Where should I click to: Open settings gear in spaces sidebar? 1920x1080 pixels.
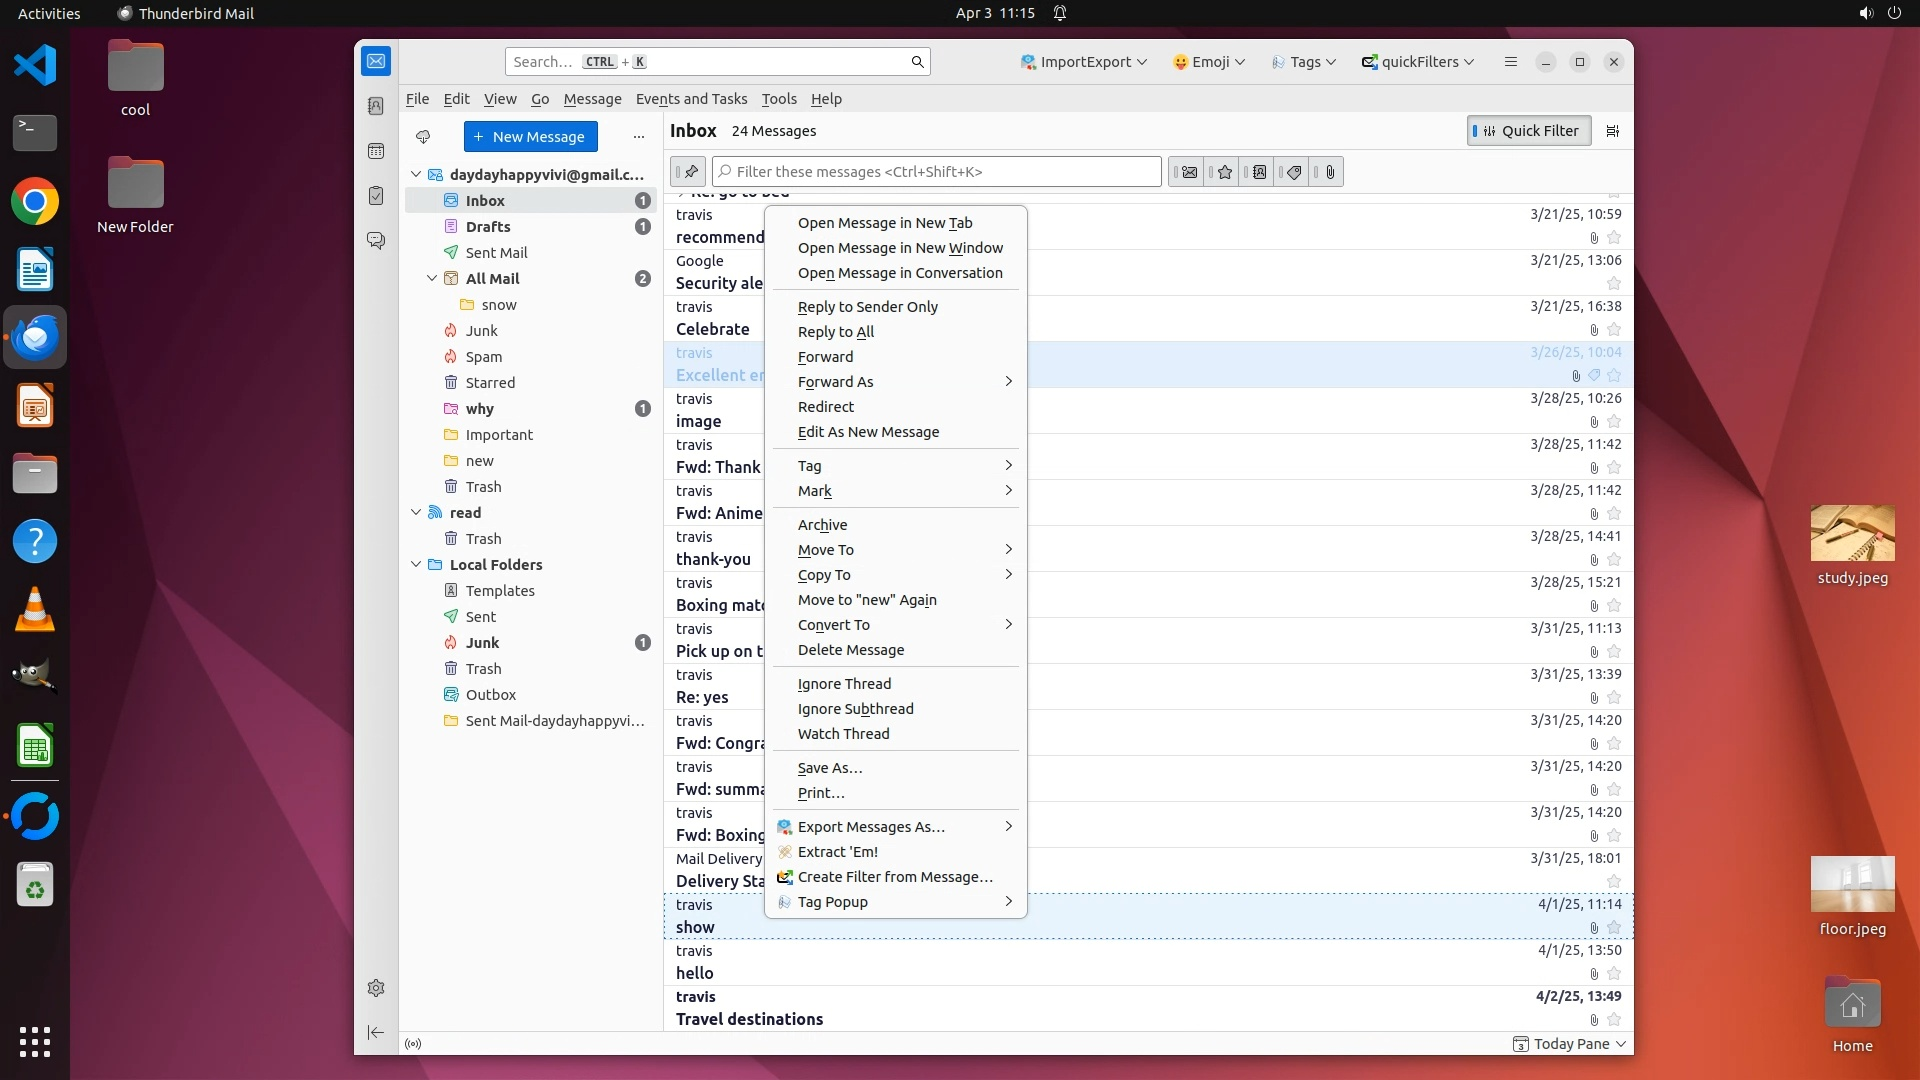[x=376, y=988]
